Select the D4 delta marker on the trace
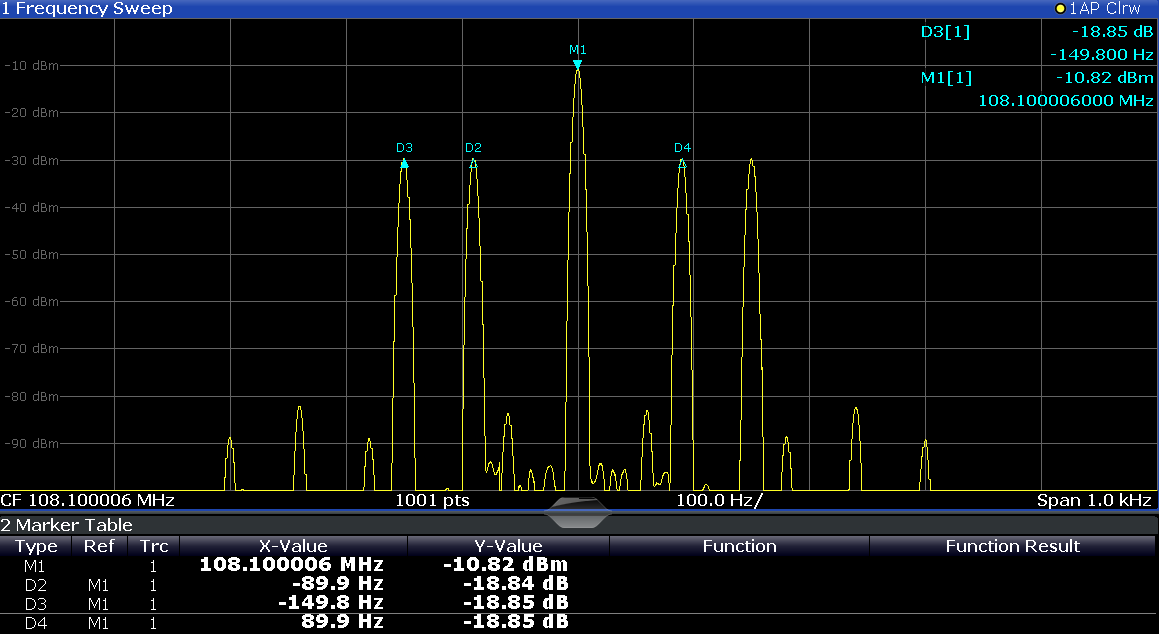1159x634 pixels. click(x=682, y=162)
